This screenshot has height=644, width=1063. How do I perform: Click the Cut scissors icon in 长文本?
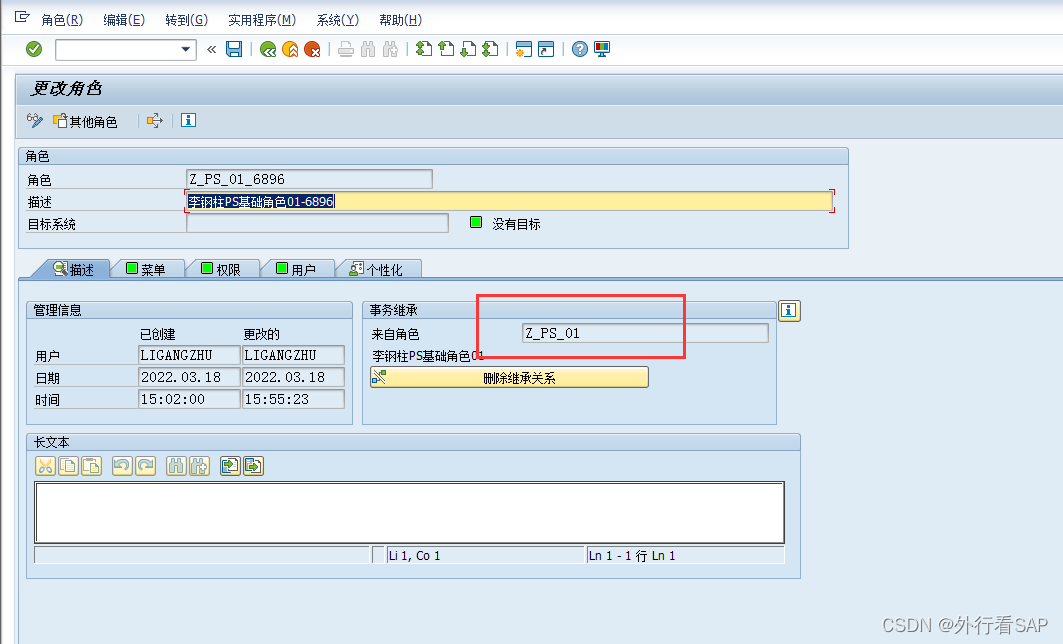[45, 466]
